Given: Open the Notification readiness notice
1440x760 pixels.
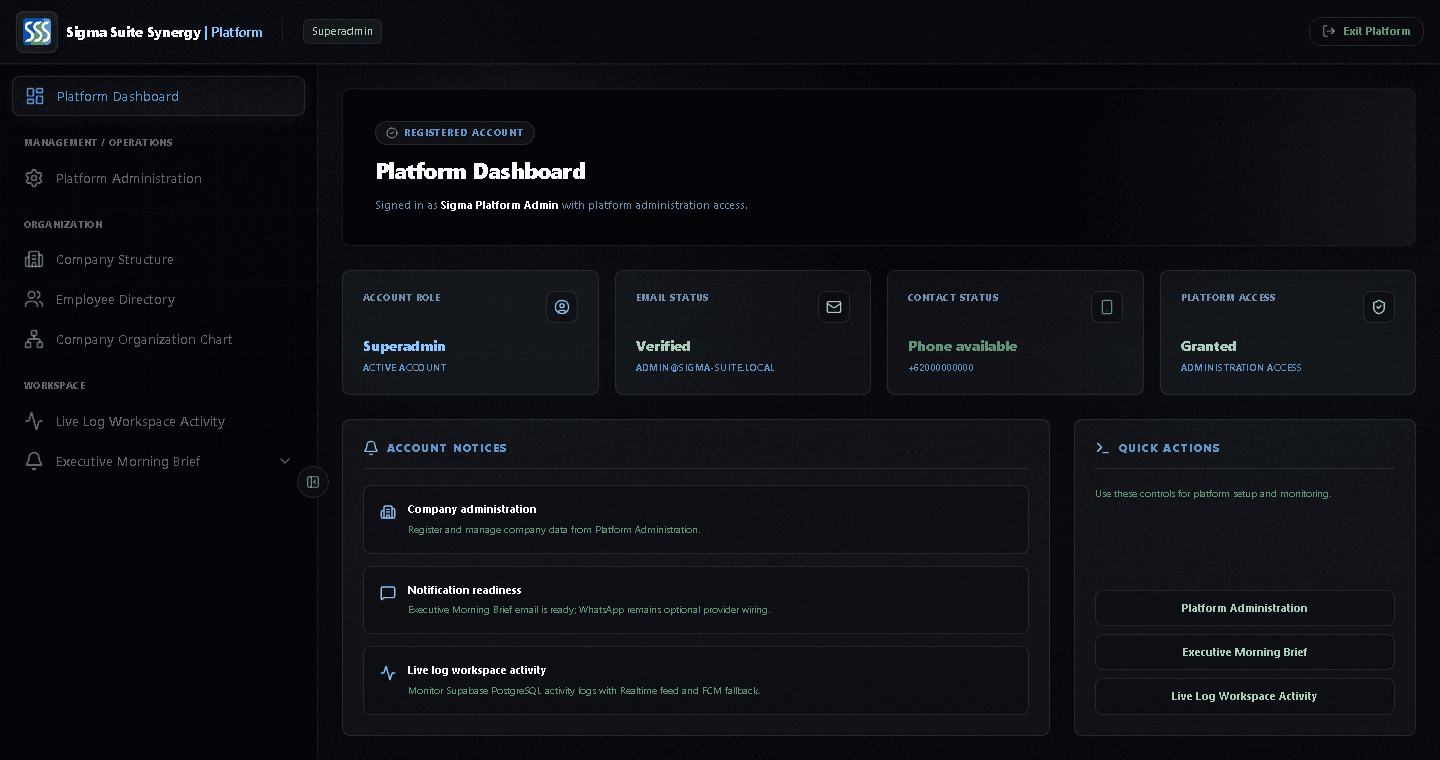Looking at the screenshot, I should click(x=695, y=600).
